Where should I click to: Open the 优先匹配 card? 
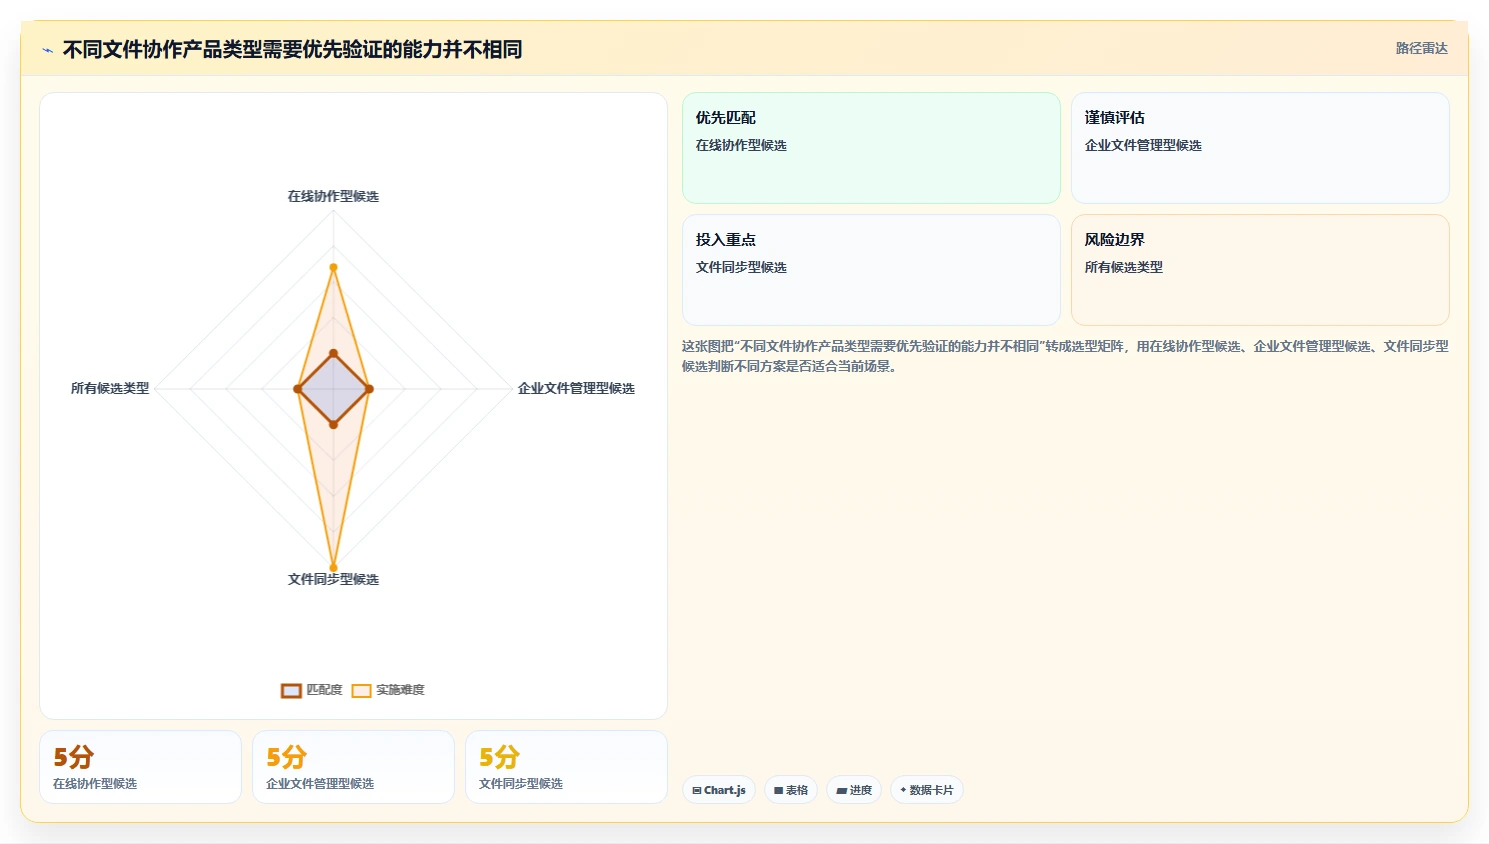coord(871,148)
